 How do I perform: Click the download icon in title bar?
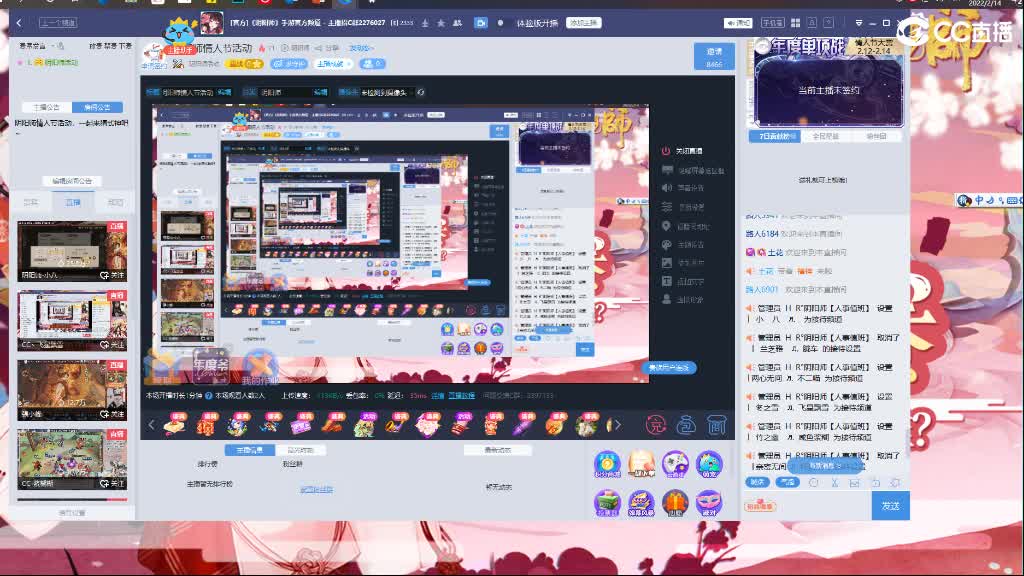pos(425,23)
